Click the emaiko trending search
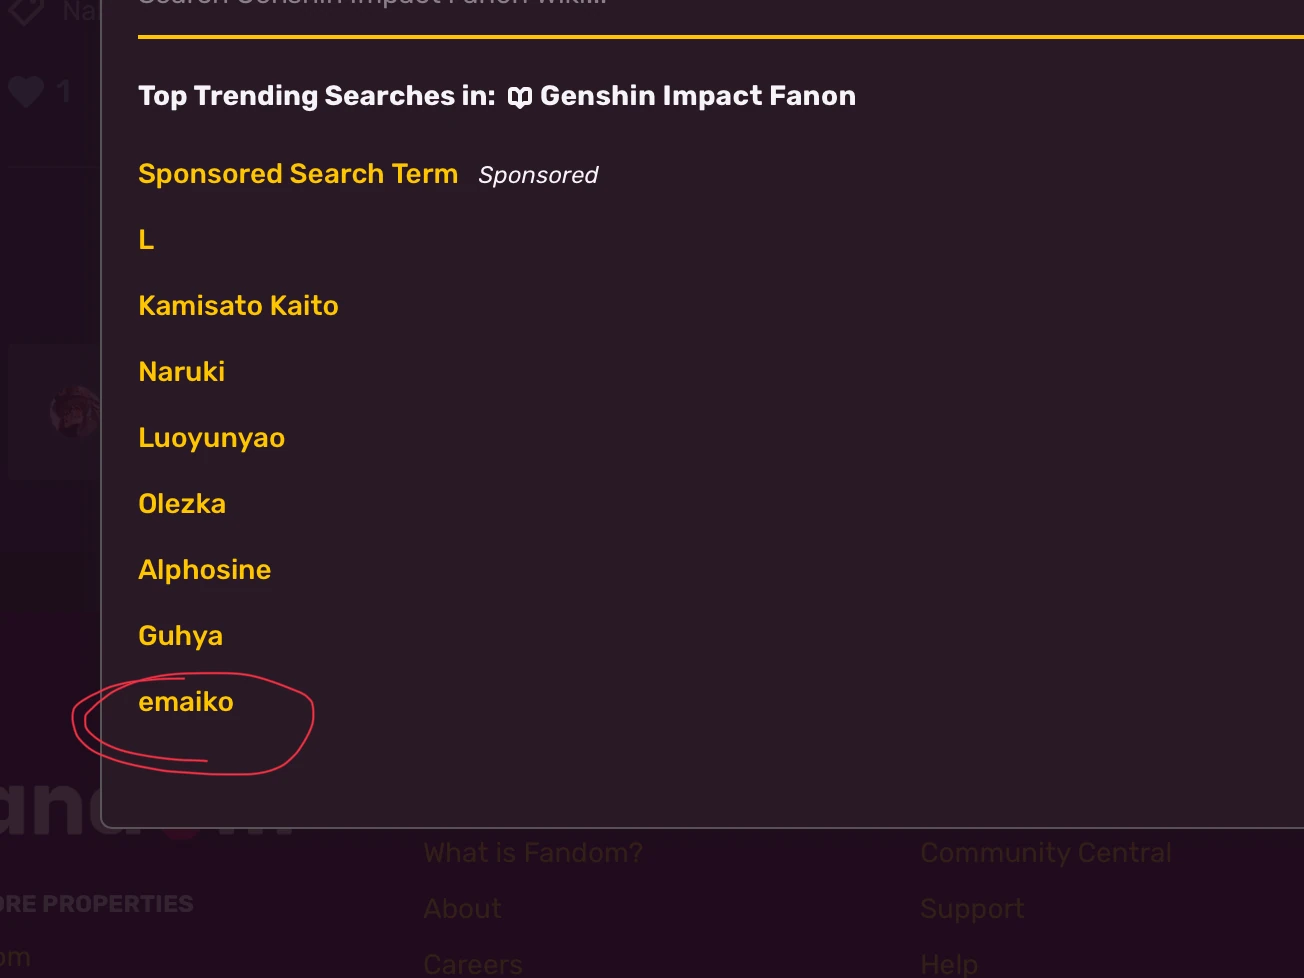1304x978 pixels. pyautogui.click(x=186, y=702)
